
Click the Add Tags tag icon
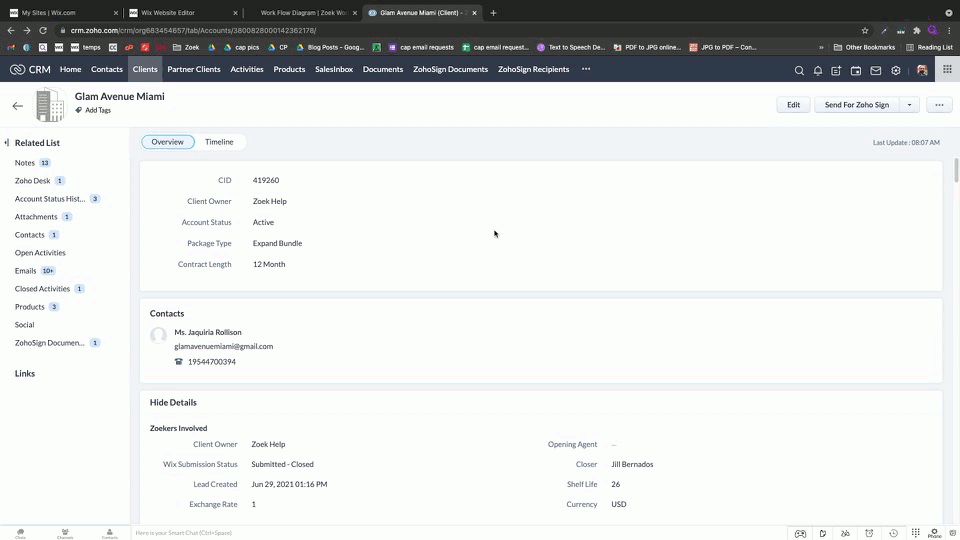(x=78, y=110)
